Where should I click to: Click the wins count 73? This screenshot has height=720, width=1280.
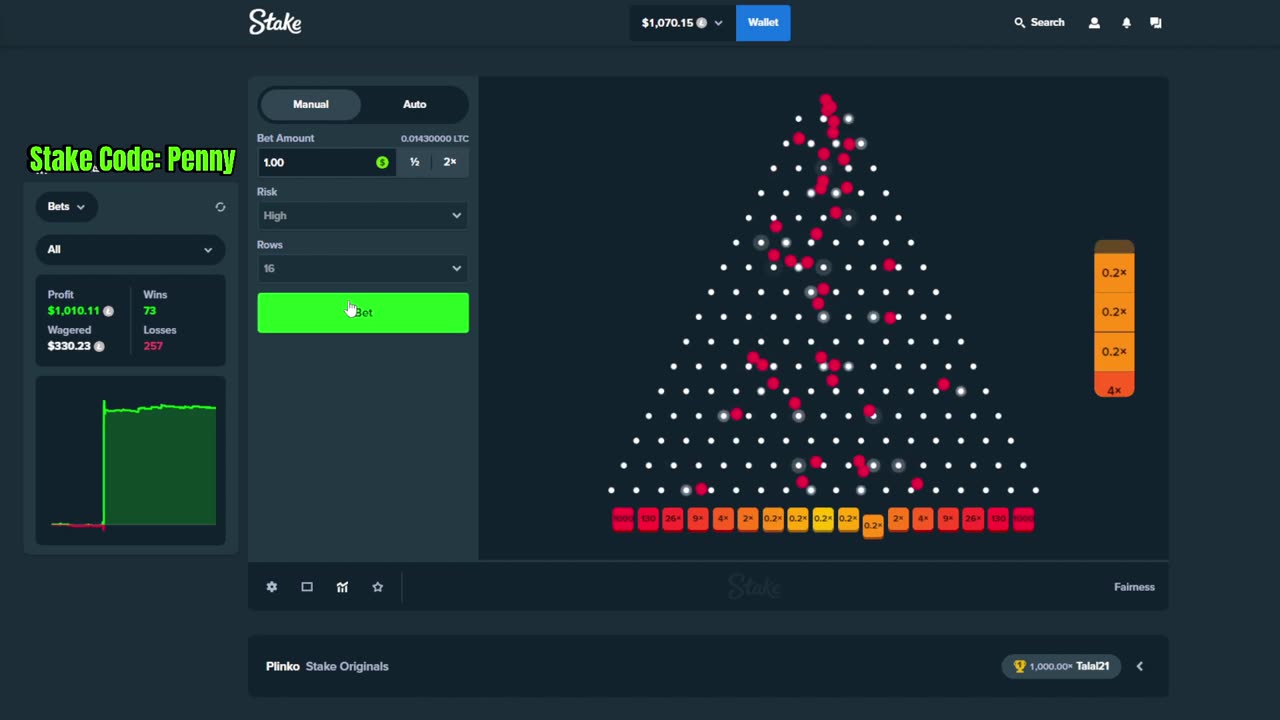point(150,311)
